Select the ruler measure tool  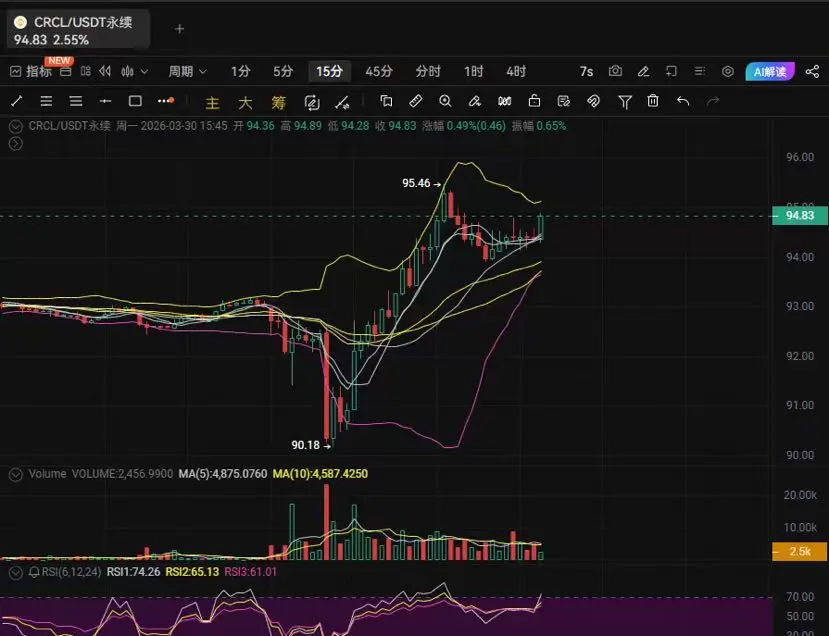(x=416, y=100)
